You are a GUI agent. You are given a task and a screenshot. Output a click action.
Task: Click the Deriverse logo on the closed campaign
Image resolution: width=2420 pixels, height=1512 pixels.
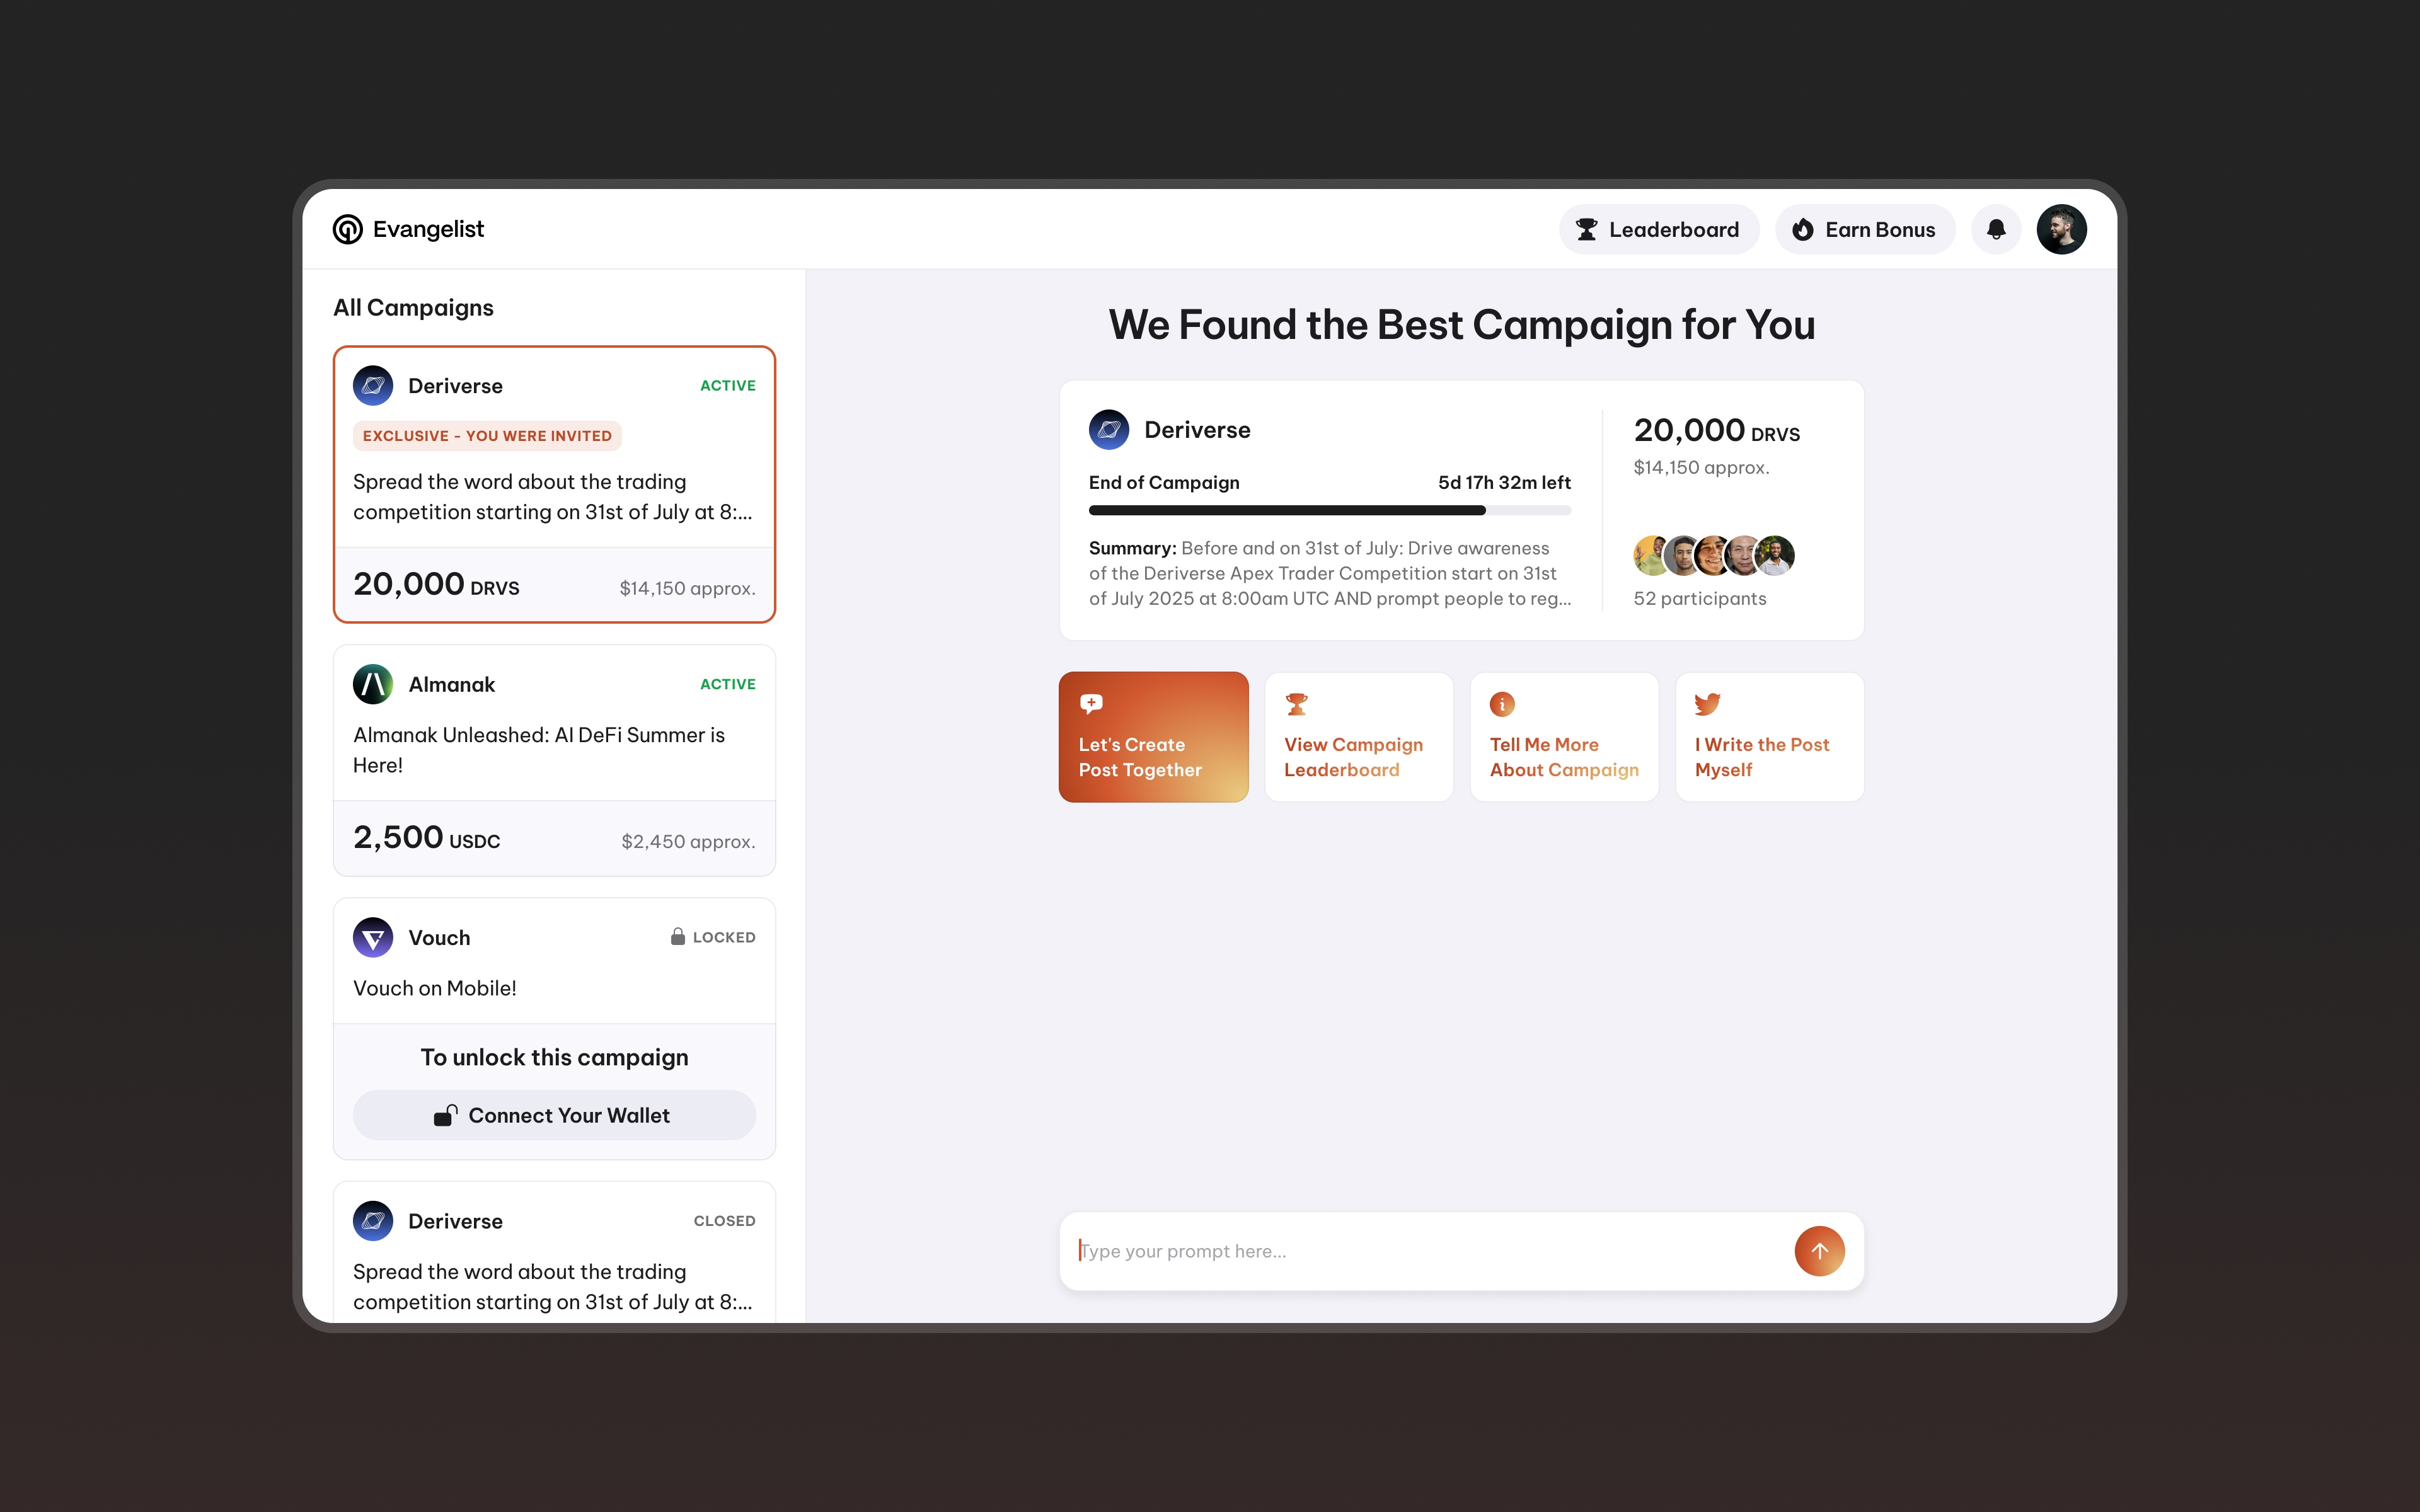pyautogui.click(x=373, y=1221)
